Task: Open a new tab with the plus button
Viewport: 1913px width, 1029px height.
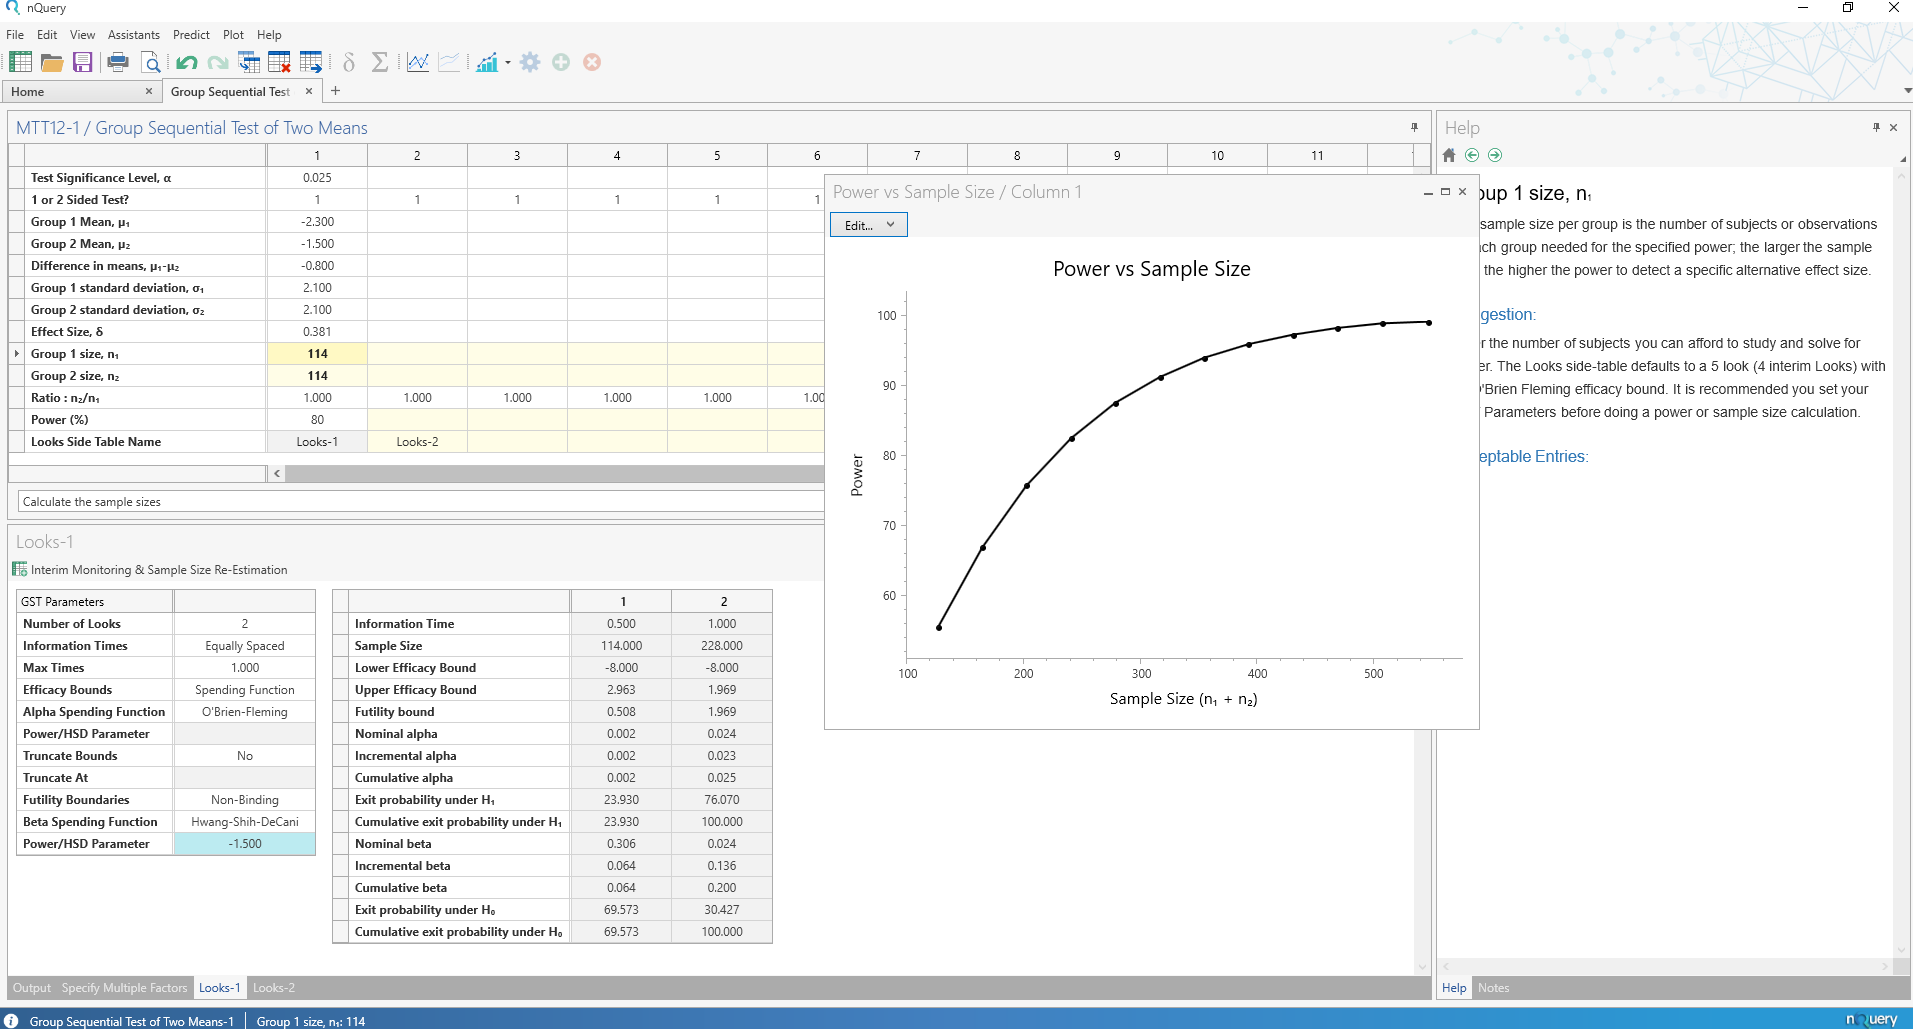Action: 337,91
